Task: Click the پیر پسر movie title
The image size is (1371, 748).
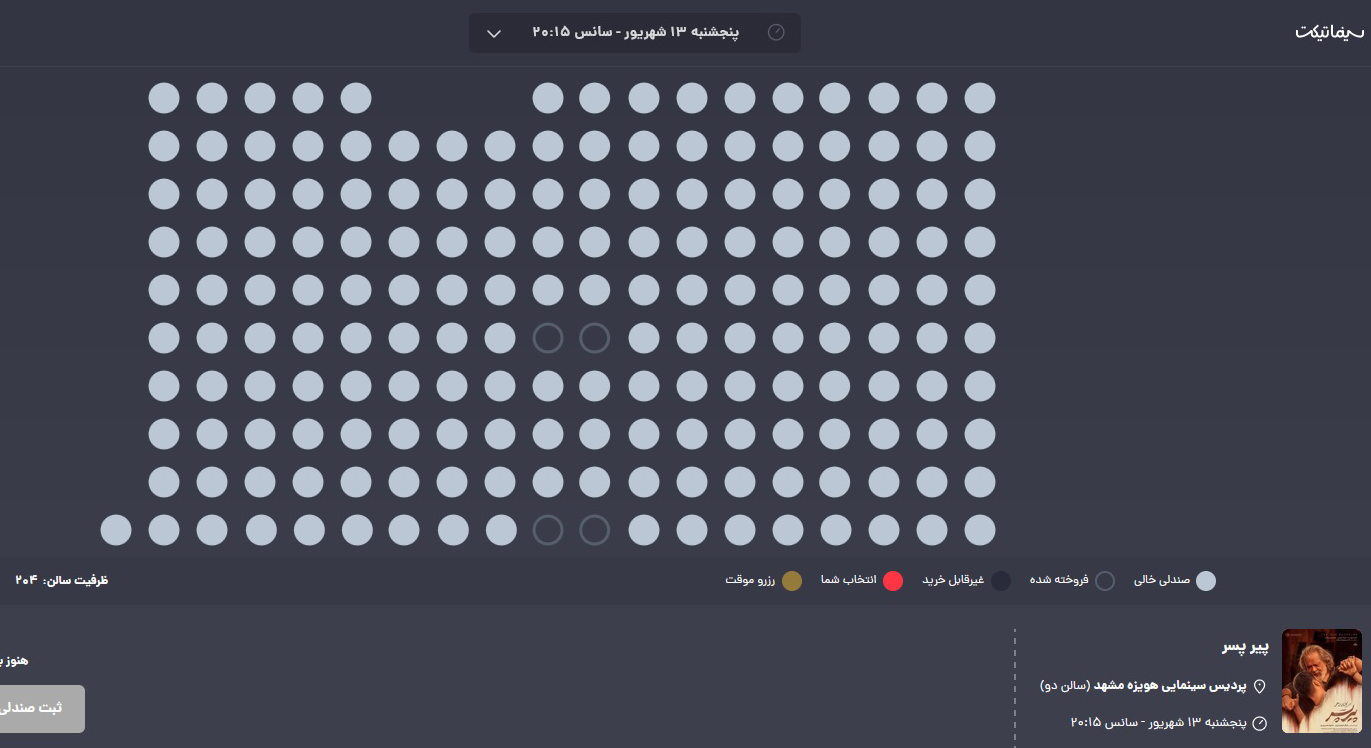Action: click(x=1244, y=647)
